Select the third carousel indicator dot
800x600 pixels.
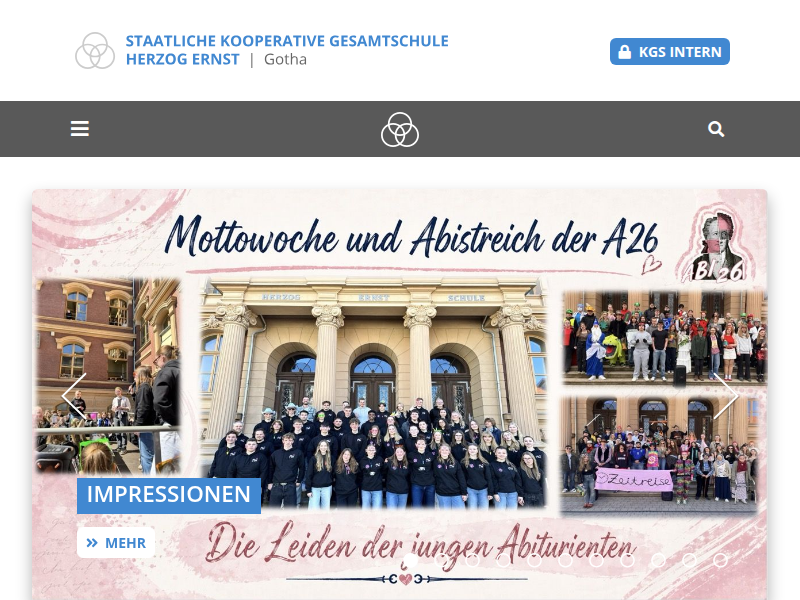(472, 560)
